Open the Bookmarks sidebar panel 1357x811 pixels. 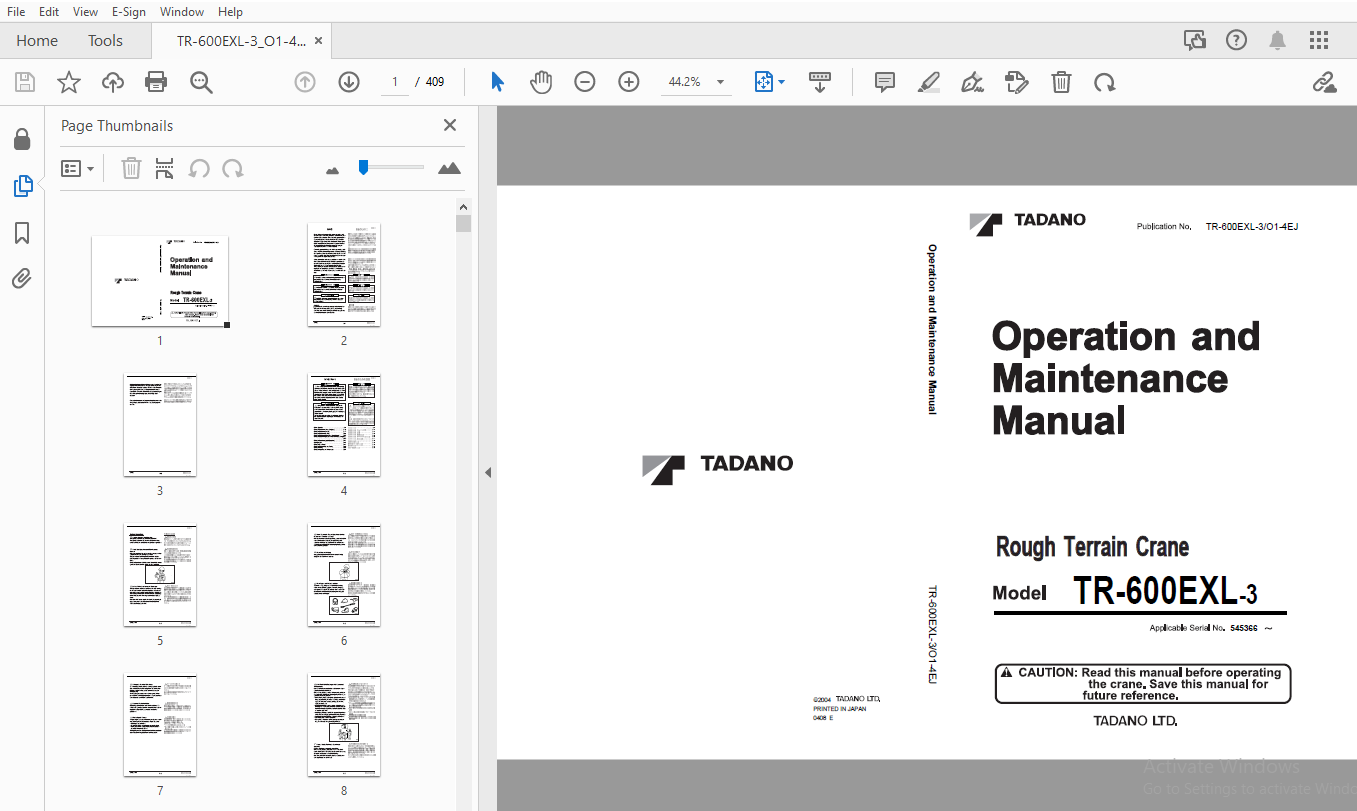click(x=22, y=233)
